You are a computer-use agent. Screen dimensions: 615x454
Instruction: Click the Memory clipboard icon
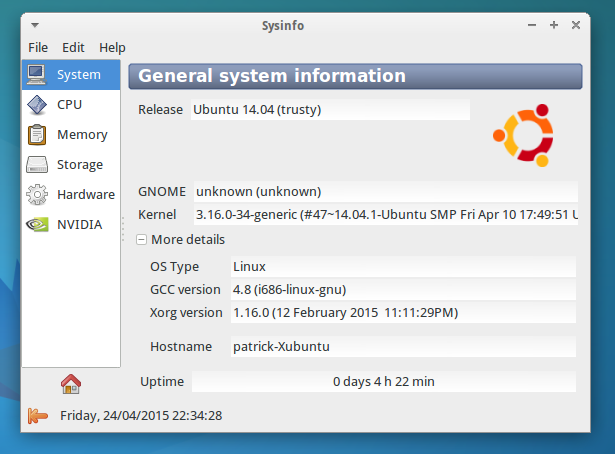pyautogui.click(x=37, y=134)
